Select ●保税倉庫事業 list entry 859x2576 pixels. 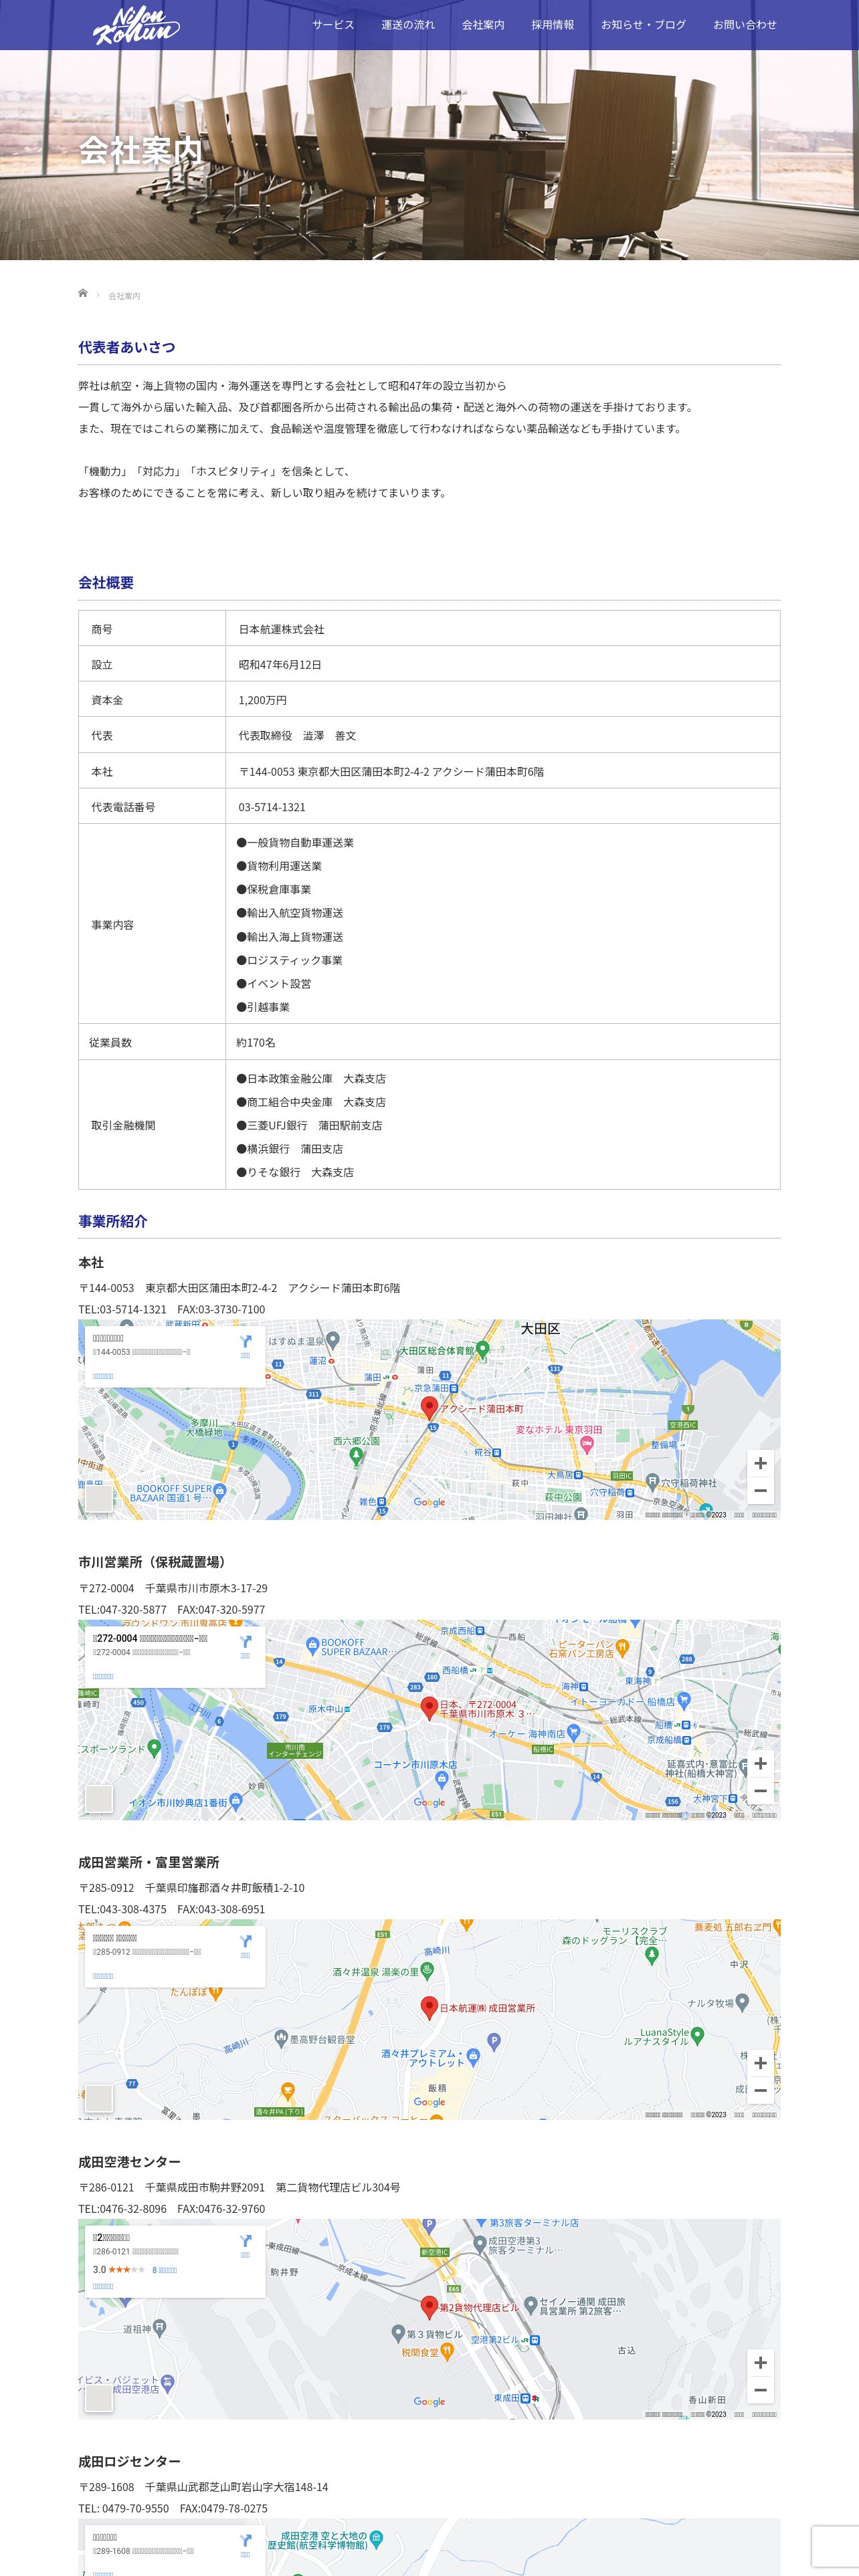[274, 889]
